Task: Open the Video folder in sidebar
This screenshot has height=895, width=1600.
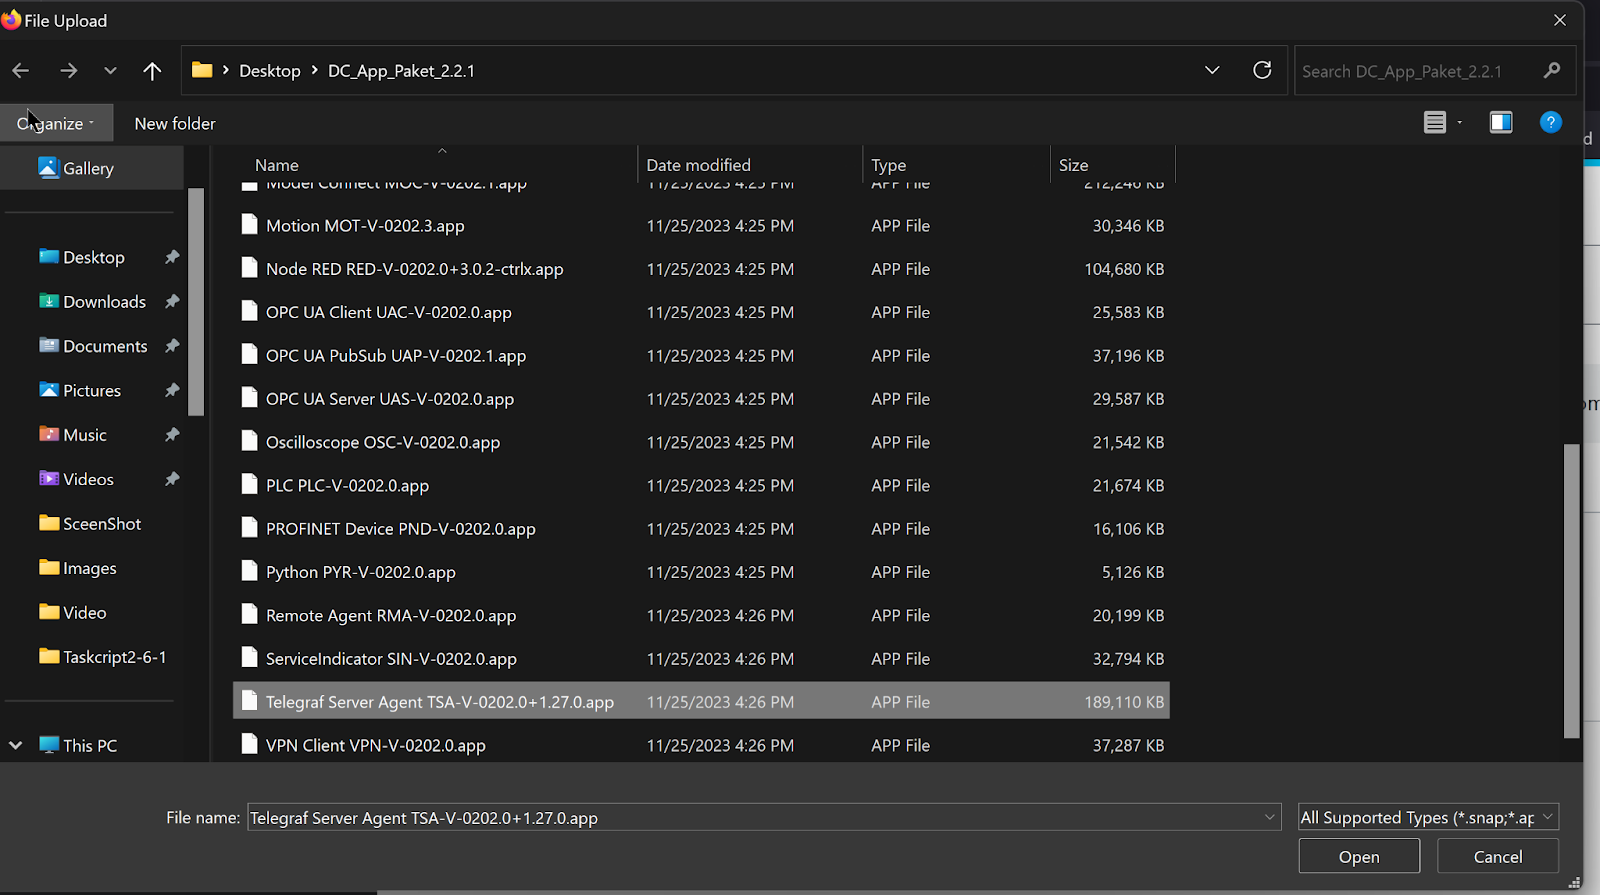Action: point(85,612)
